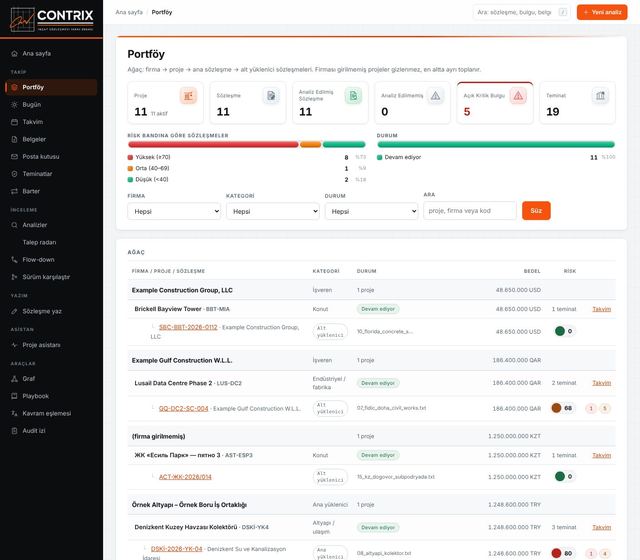Click the Proje card building icon
The height and width of the screenshot is (560, 640).
[188, 96]
